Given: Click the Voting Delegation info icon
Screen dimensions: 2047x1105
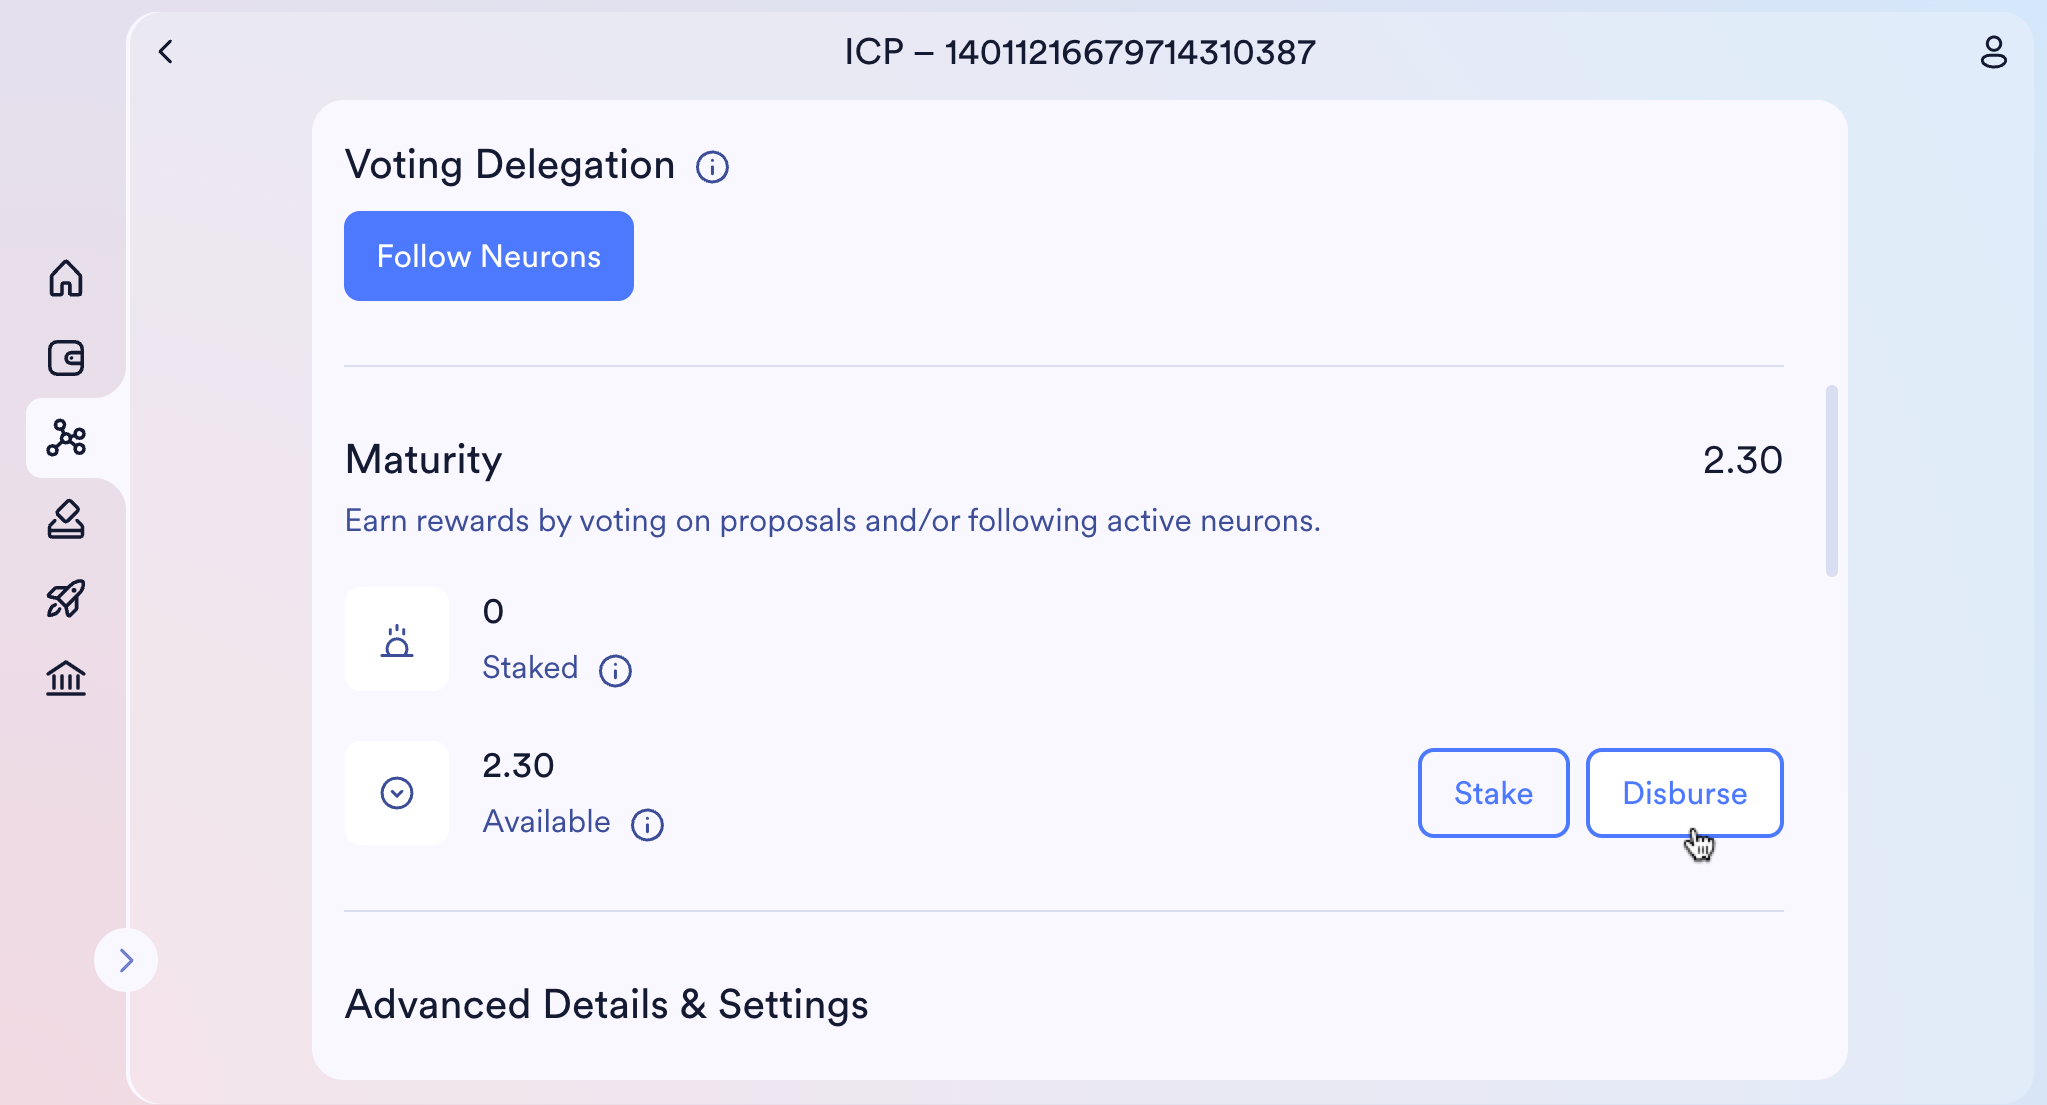Looking at the screenshot, I should (712, 167).
